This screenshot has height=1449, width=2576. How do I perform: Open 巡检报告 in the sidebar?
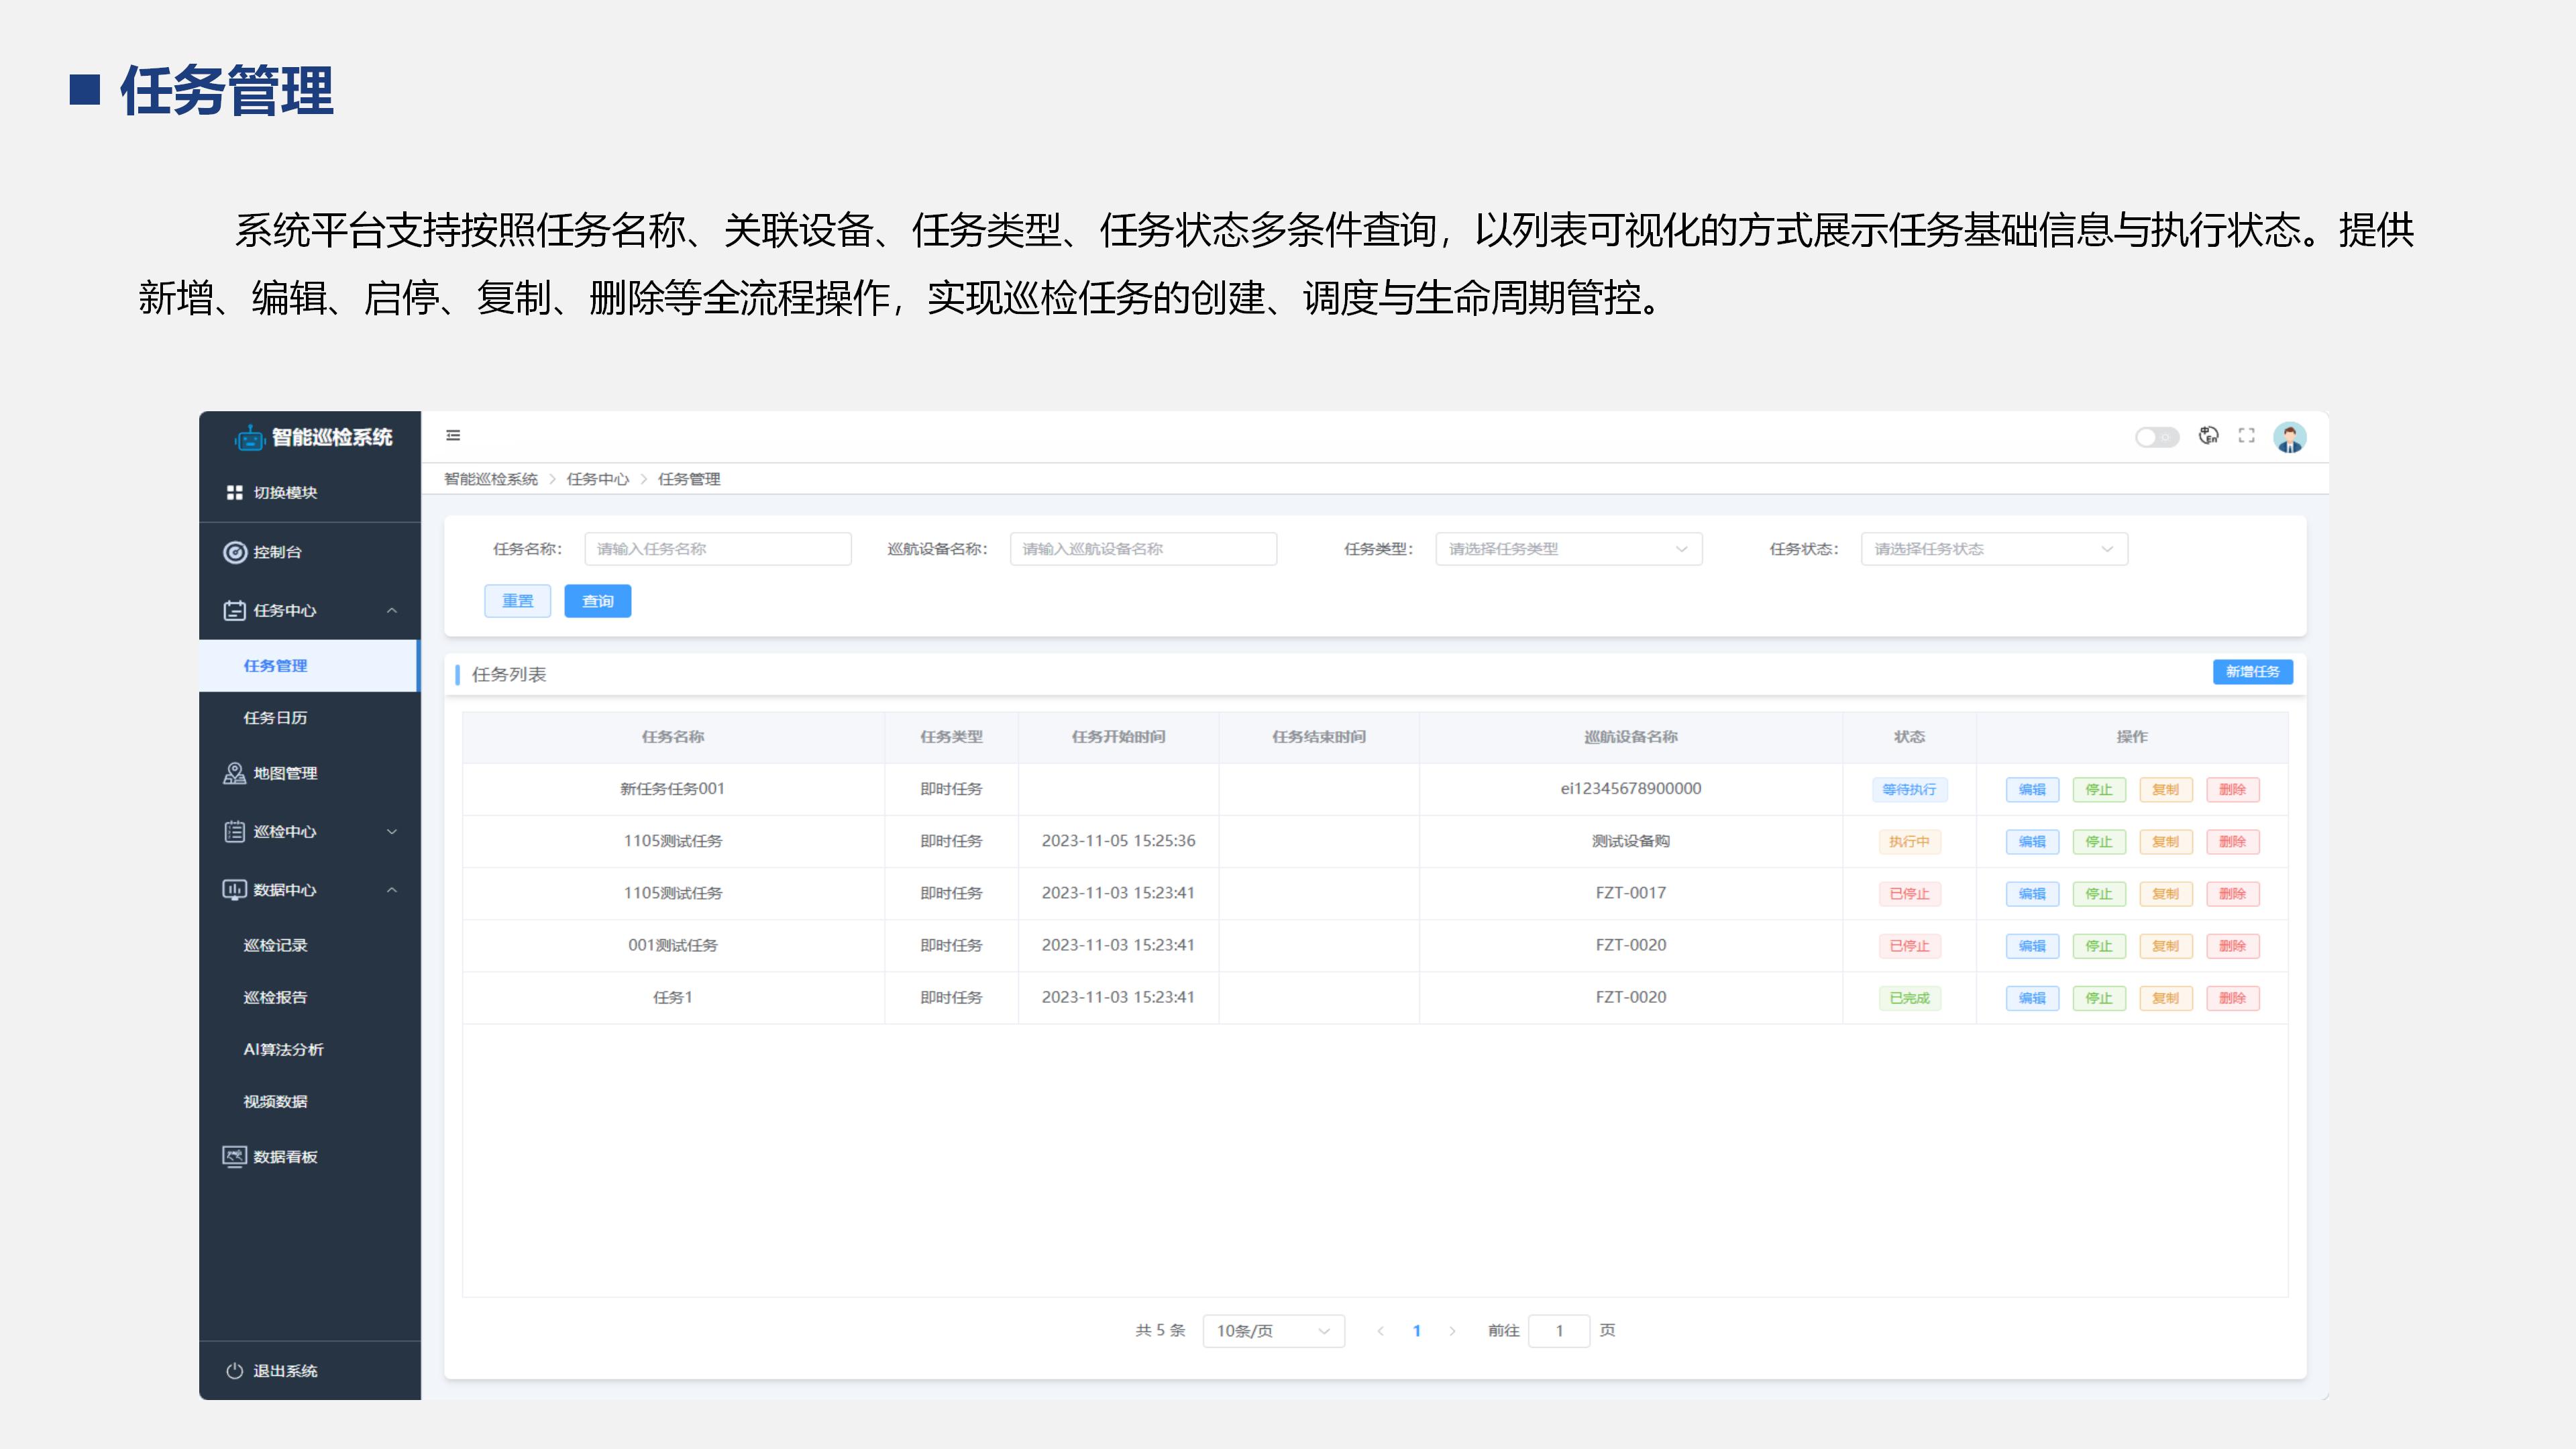coord(310,997)
